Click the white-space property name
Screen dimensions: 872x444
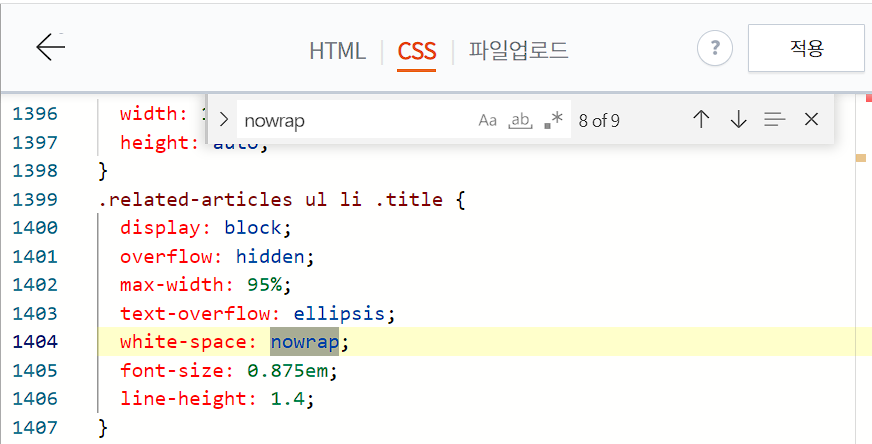coord(183,342)
